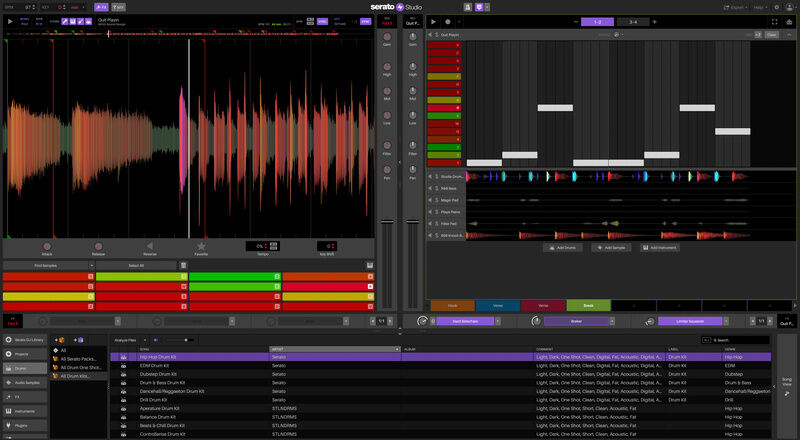800x440 pixels.
Task: Mute the Magic Pad track
Action: click(x=430, y=200)
